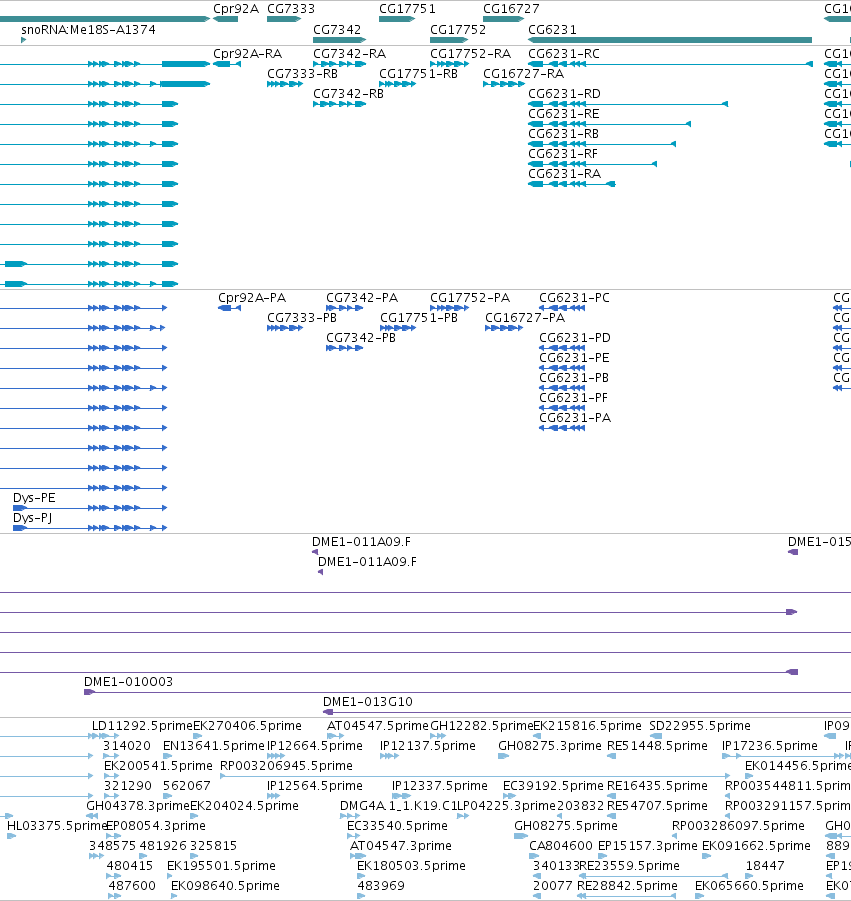Screen dimensions: 851x901
Task: Select protein CG17752-PA
Action: point(469,298)
